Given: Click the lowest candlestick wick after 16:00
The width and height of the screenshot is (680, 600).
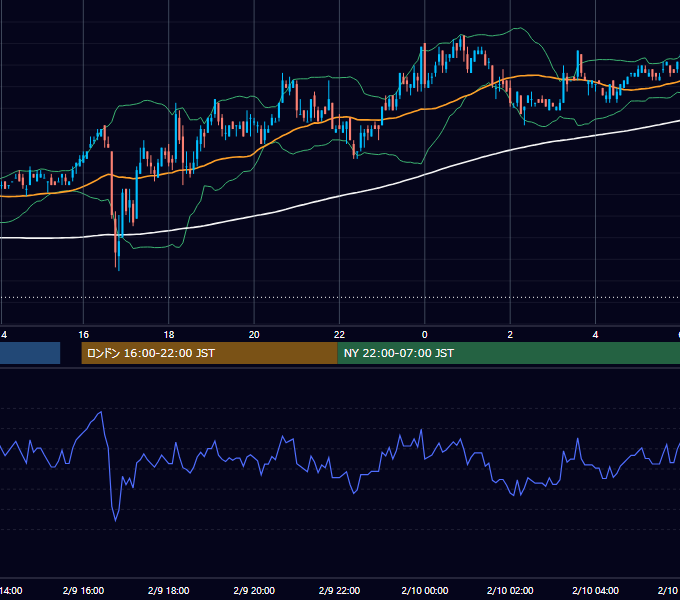Looking at the screenshot, I should pyautogui.click(x=119, y=264).
